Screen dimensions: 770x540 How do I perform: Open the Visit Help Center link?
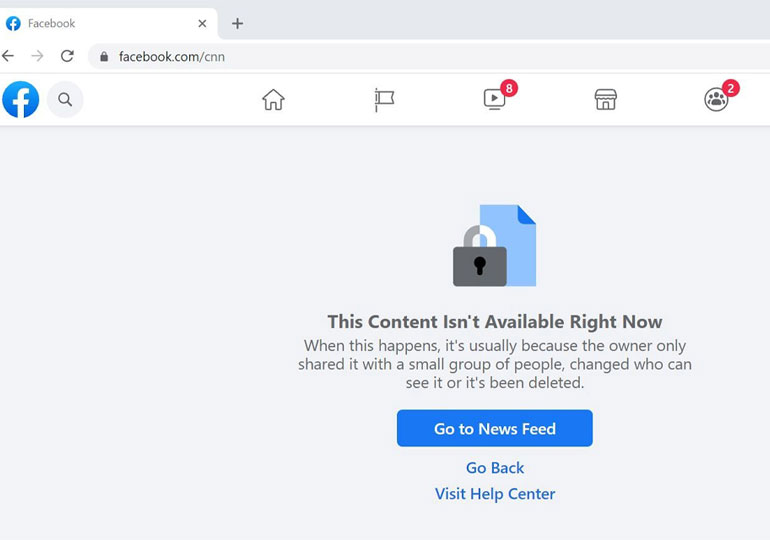pos(495,494)
